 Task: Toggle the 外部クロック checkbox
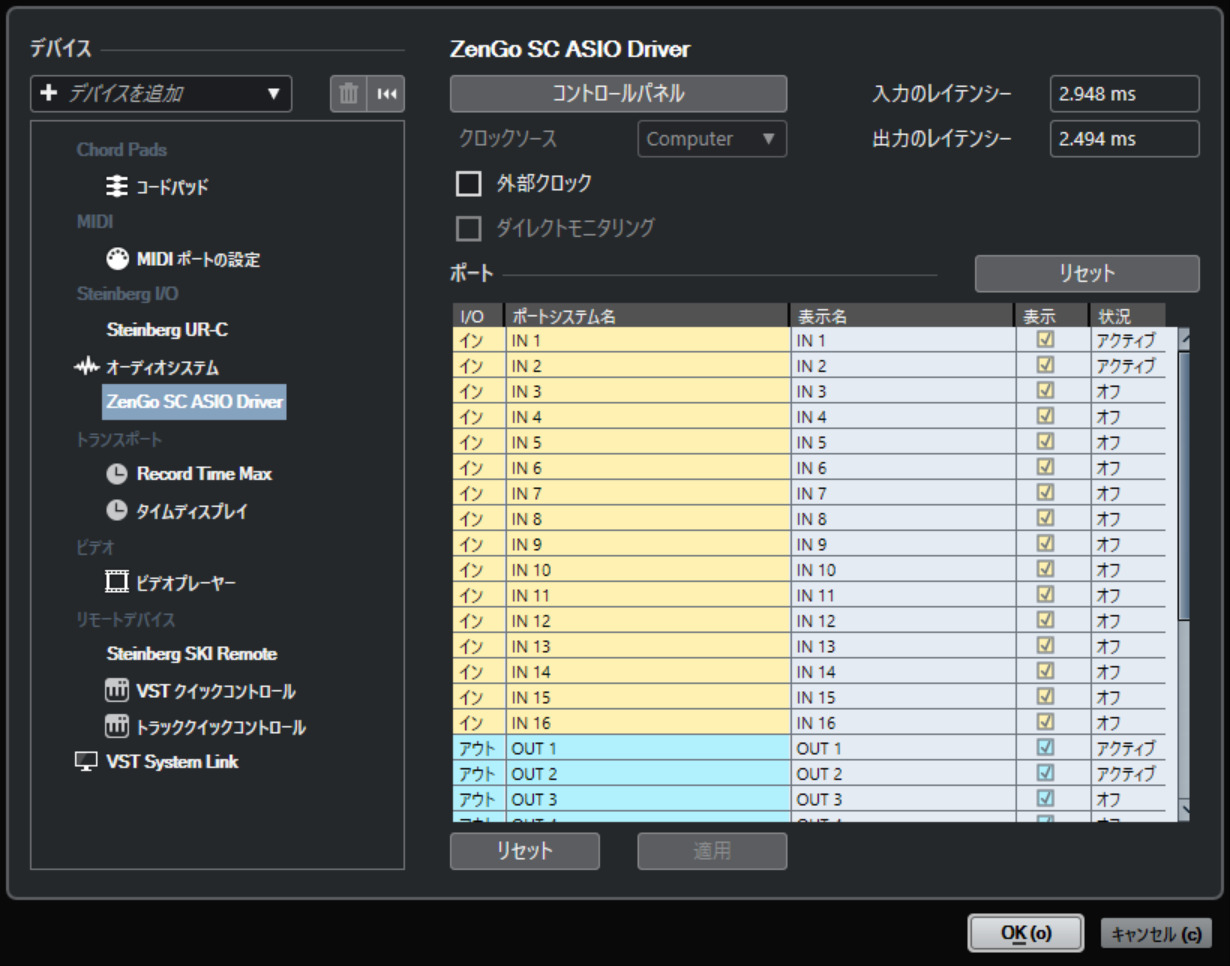[468, 184]
